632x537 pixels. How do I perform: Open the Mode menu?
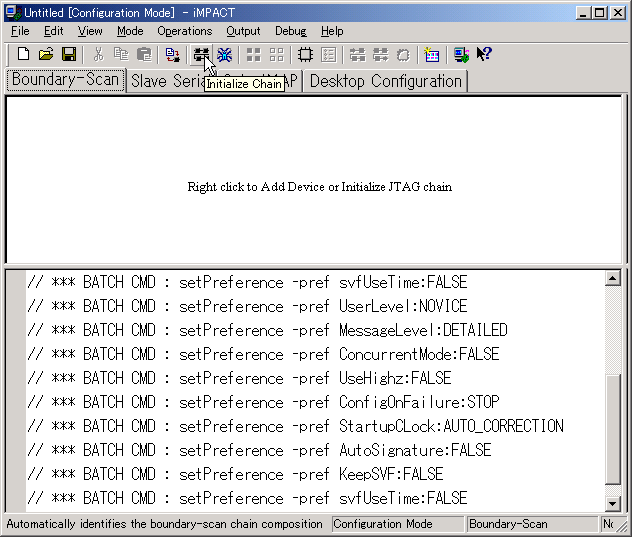click(x=130, y=31)
